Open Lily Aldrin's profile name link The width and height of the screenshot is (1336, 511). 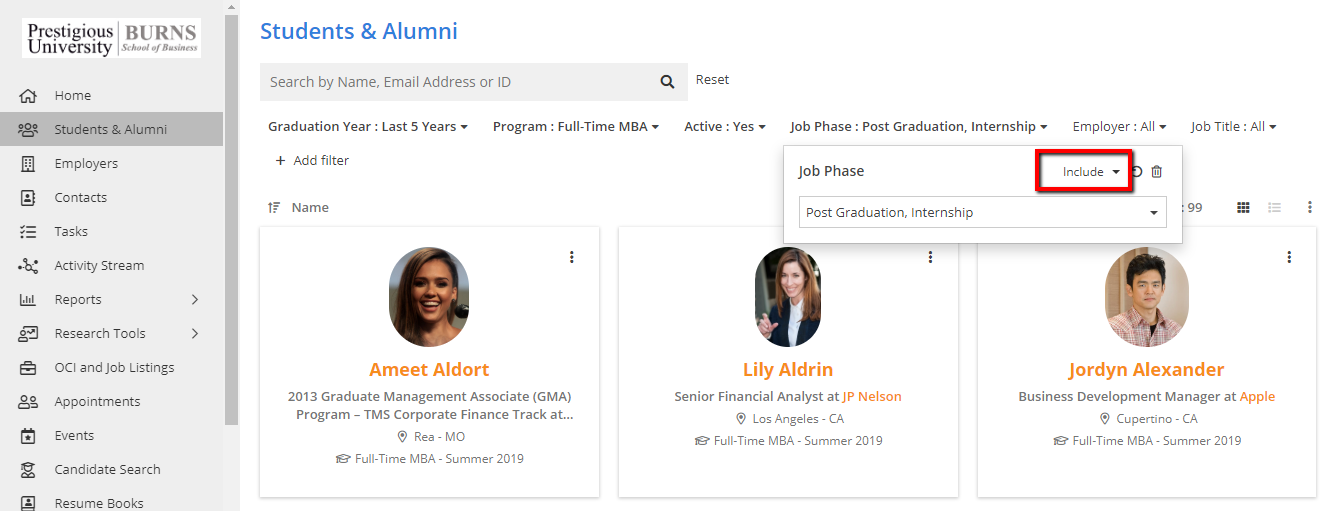(x=787, y=369)
